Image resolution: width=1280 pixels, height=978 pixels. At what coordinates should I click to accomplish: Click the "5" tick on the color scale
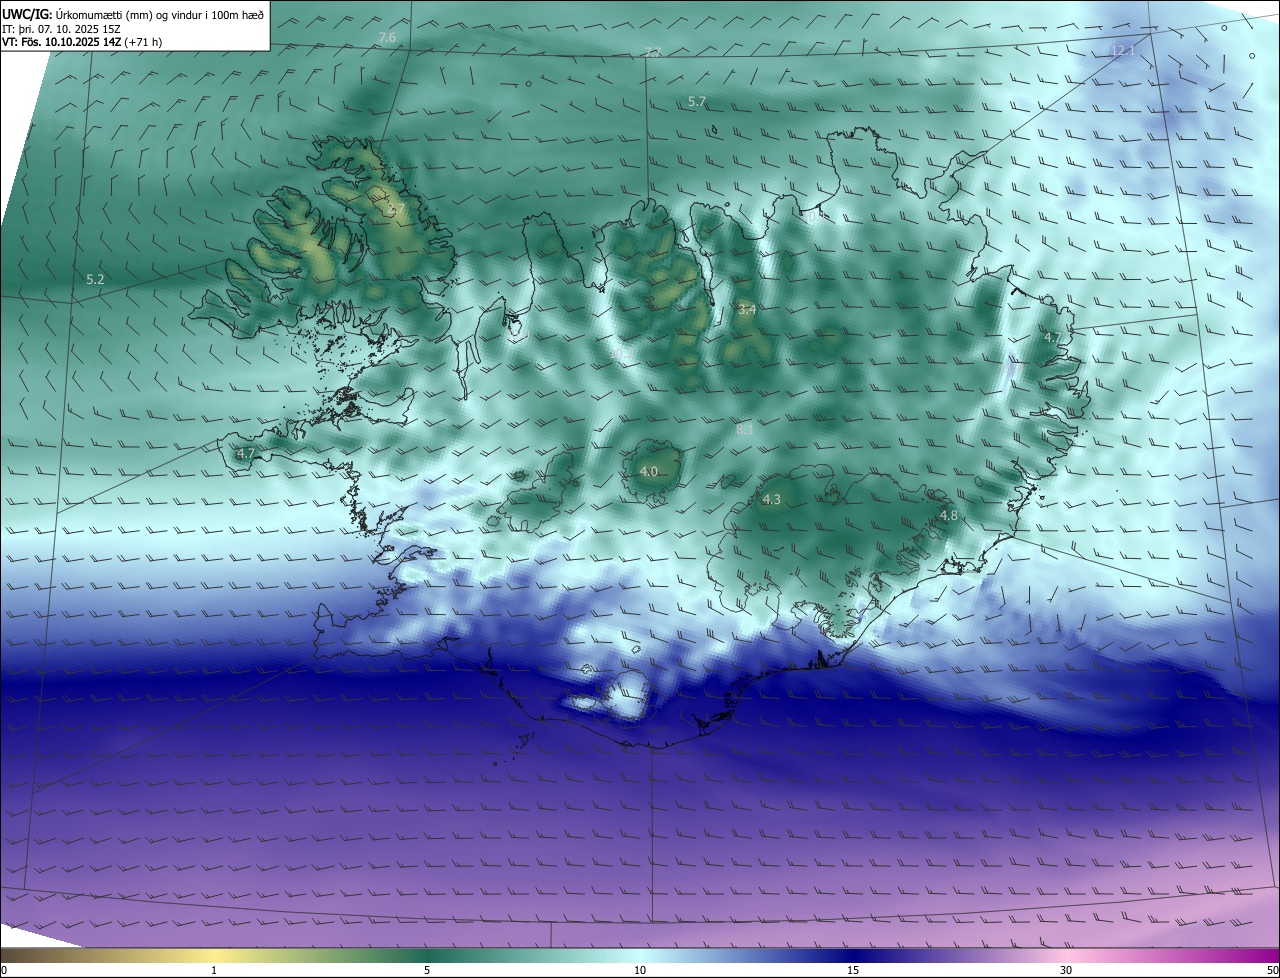(427, 970)
